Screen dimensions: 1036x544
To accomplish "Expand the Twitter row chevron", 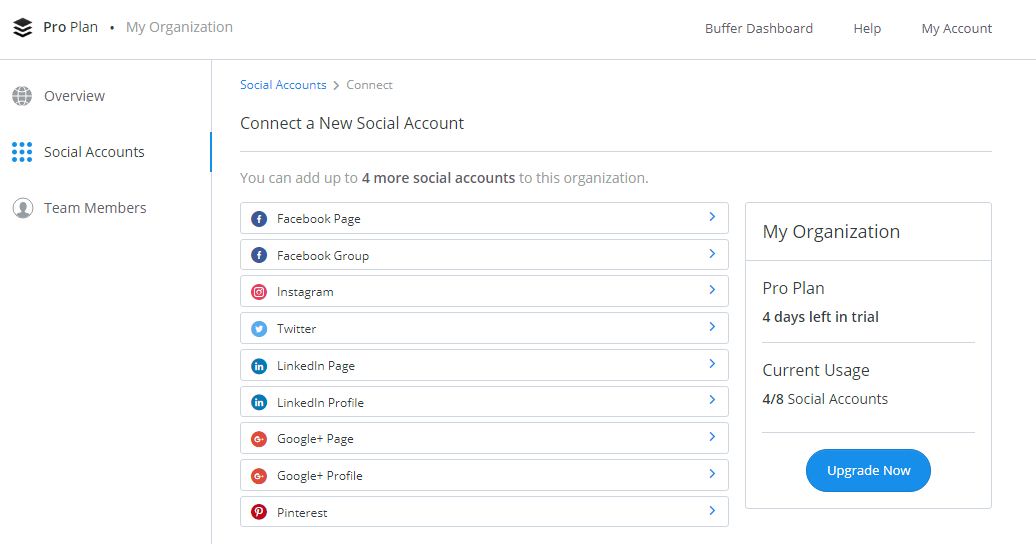I will 712,327.
